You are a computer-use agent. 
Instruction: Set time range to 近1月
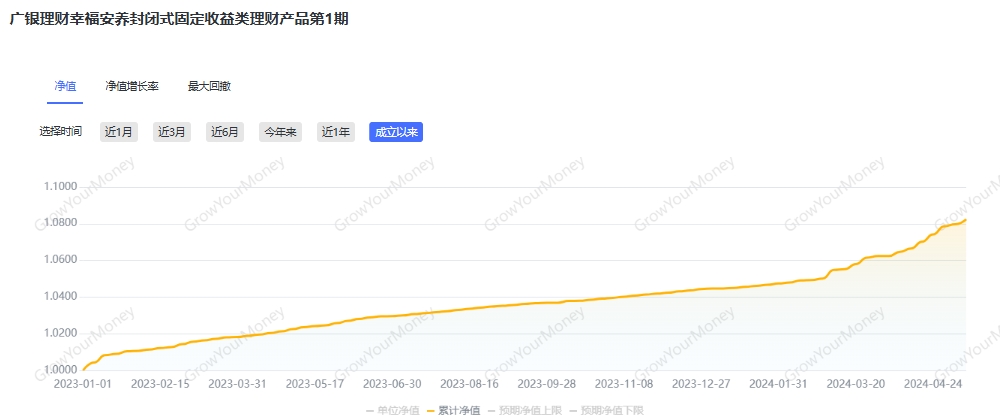pos(118,132)
